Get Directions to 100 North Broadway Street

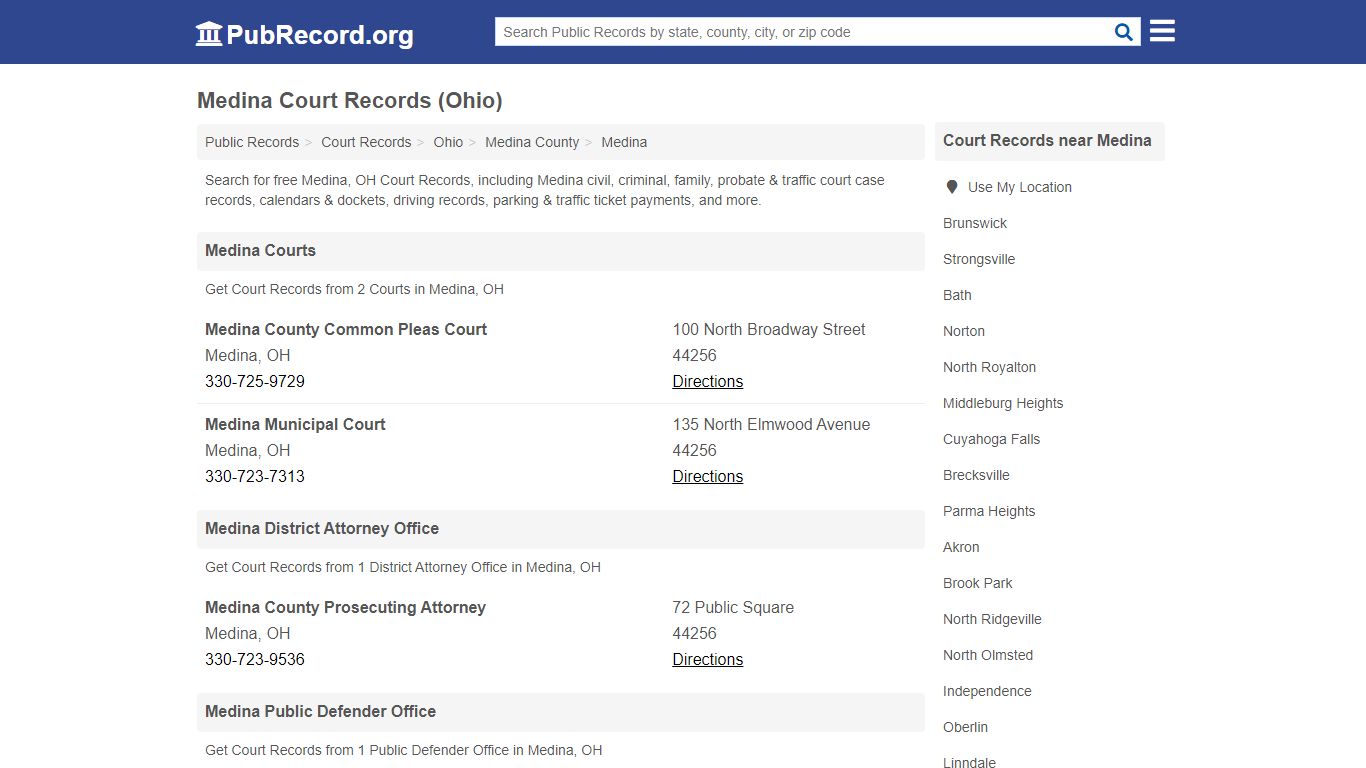(x=708, y=381)
